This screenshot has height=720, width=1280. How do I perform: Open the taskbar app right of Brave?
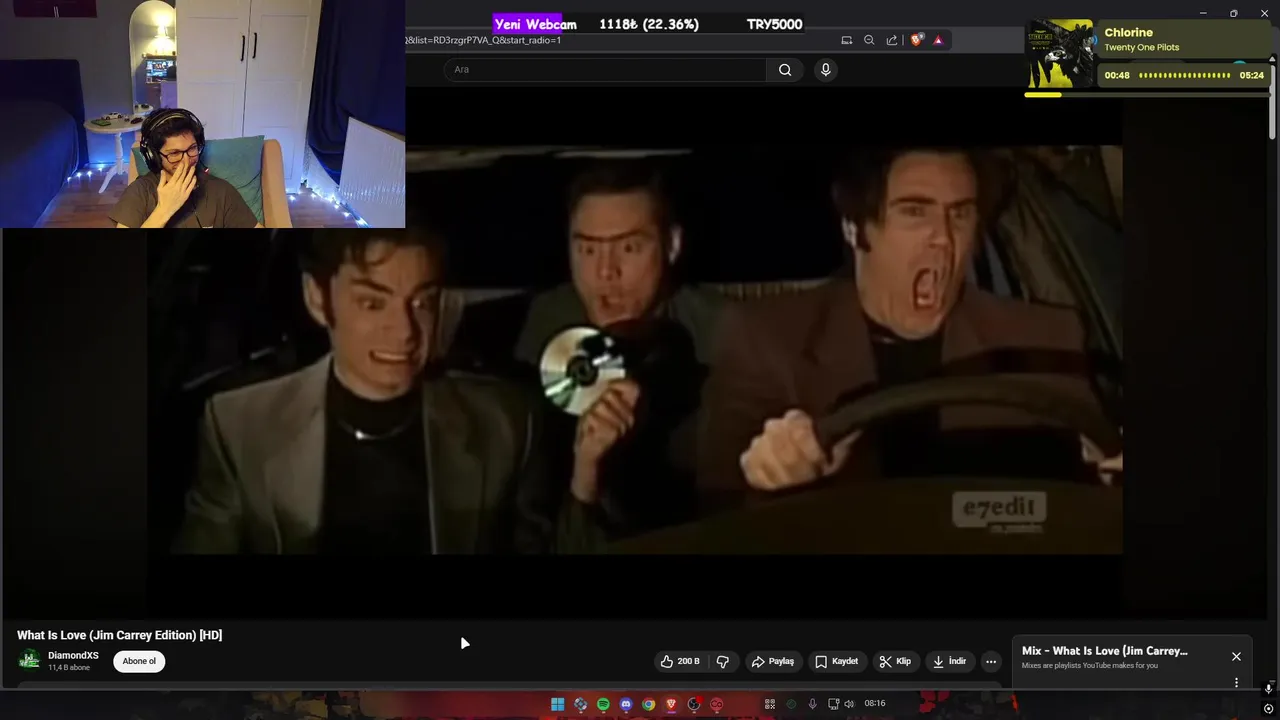pyautogui.click(x=694, y=704)
